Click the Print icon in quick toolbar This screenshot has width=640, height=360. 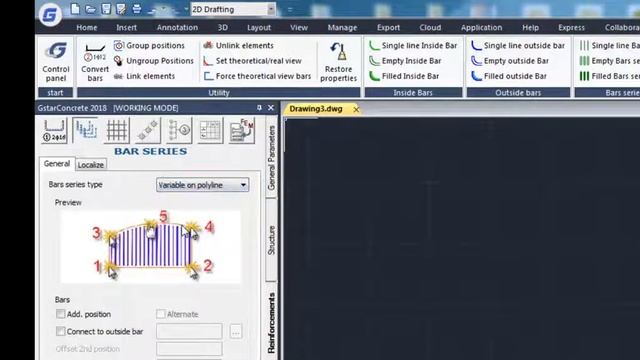click(136, 9)
